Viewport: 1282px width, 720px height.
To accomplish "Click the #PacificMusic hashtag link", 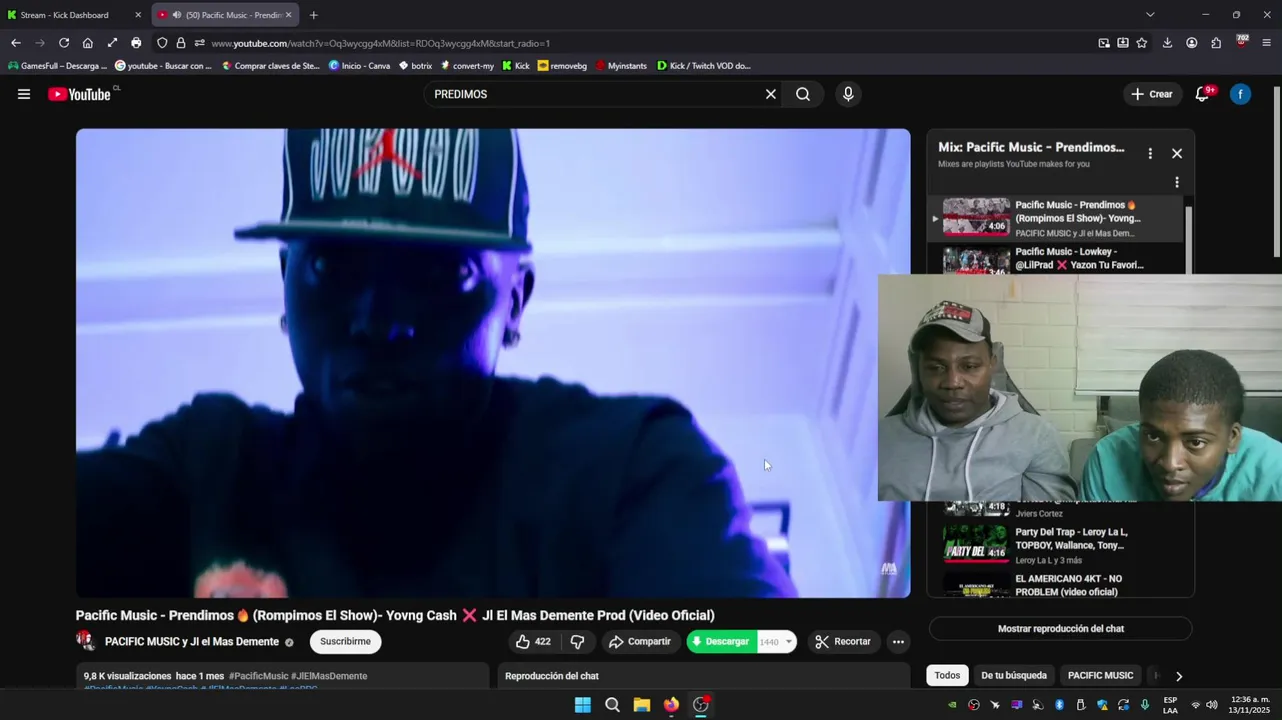I will 258,676.
